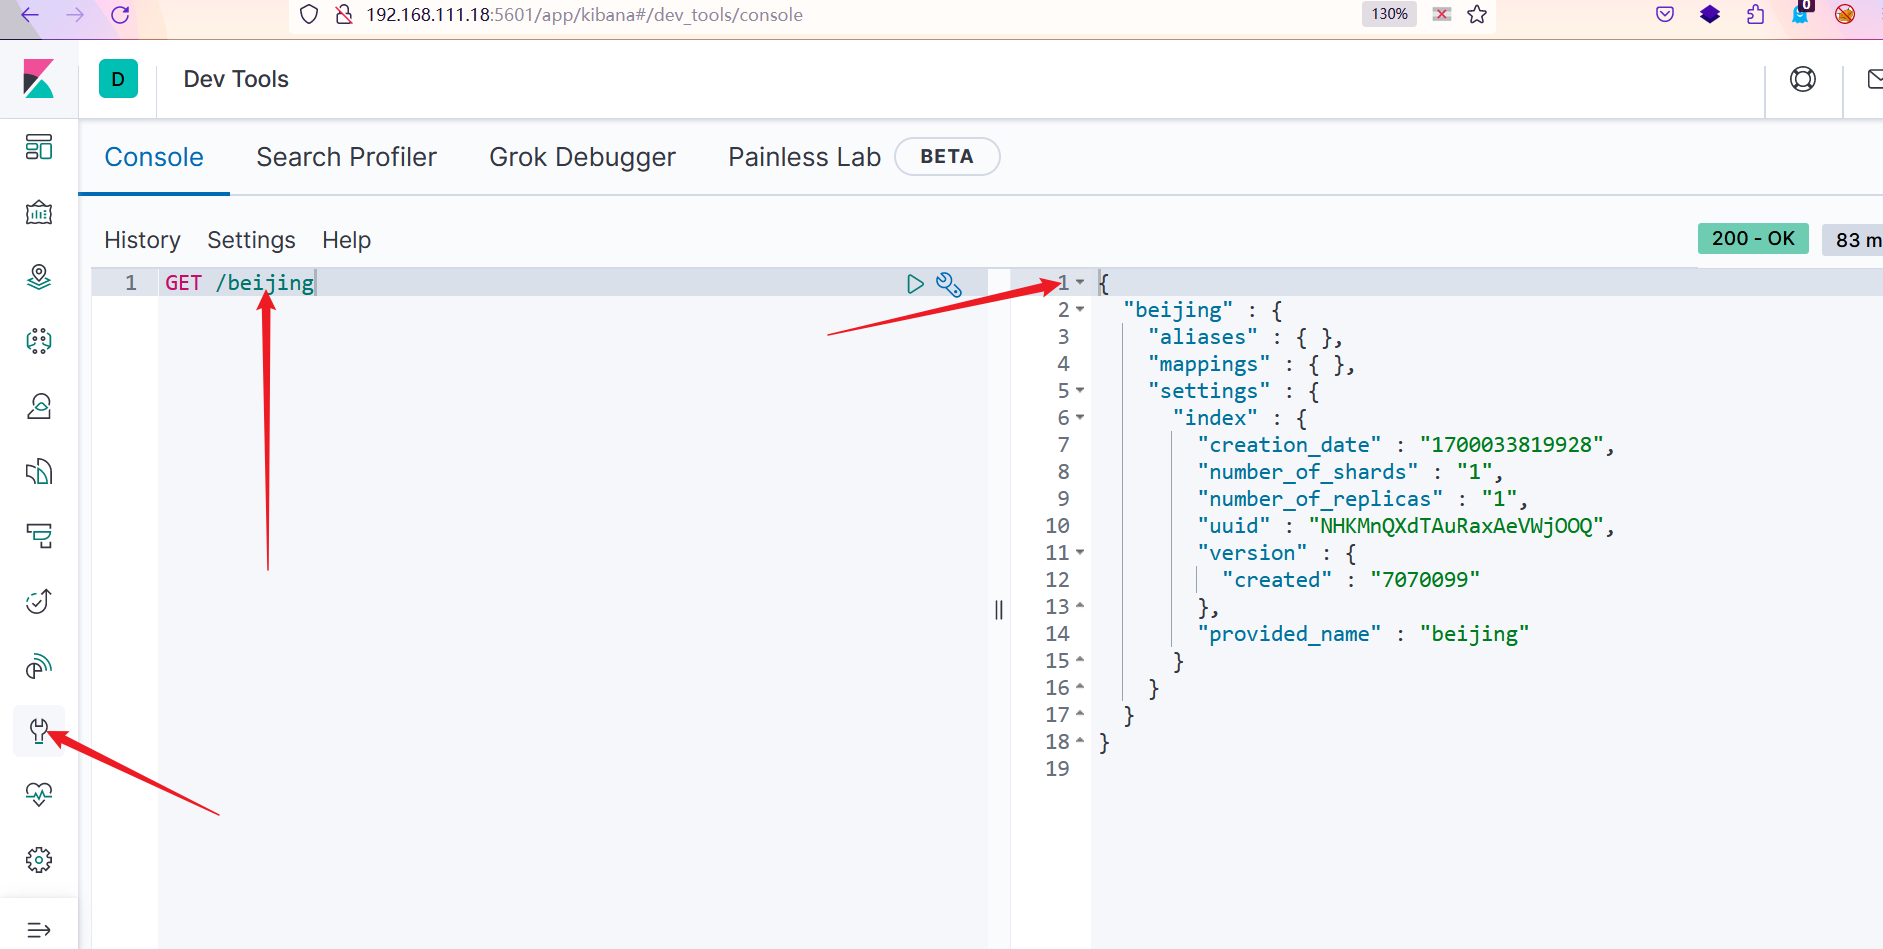Click the "number_of_shards" line
1883x949 pixels.
(1350, 472)
